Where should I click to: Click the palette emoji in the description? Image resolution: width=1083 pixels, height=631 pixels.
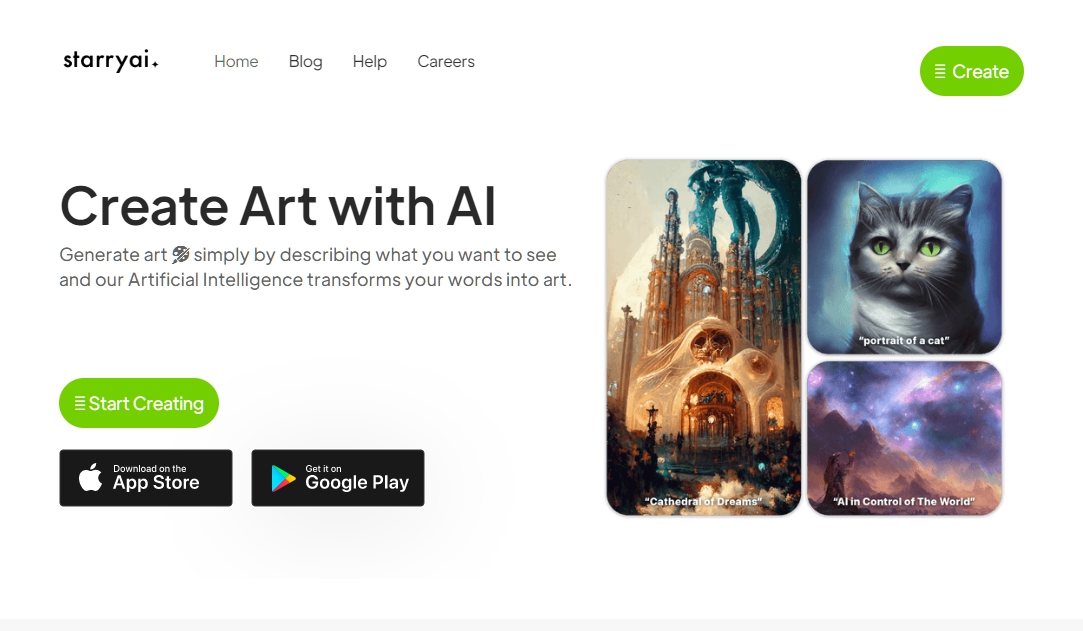[x=180, y=255]
